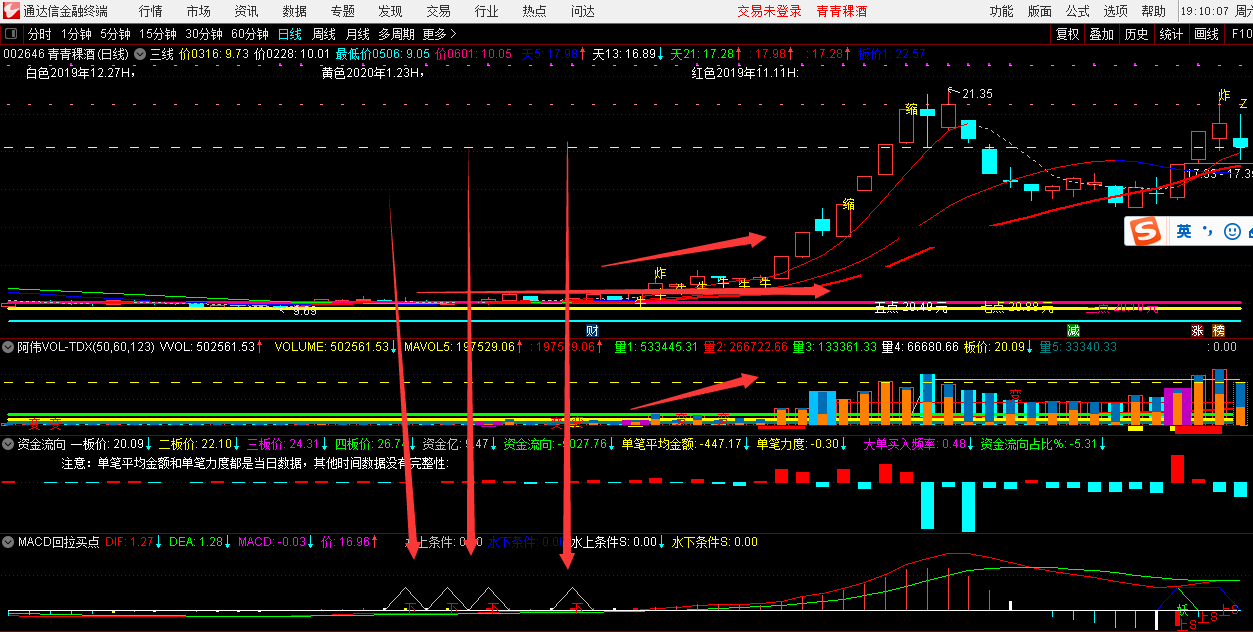Viewport: 1253px width, 632px height.
Task: Expand the MACD回拉买点 indicator dropdown
Action: pos(10,542)
